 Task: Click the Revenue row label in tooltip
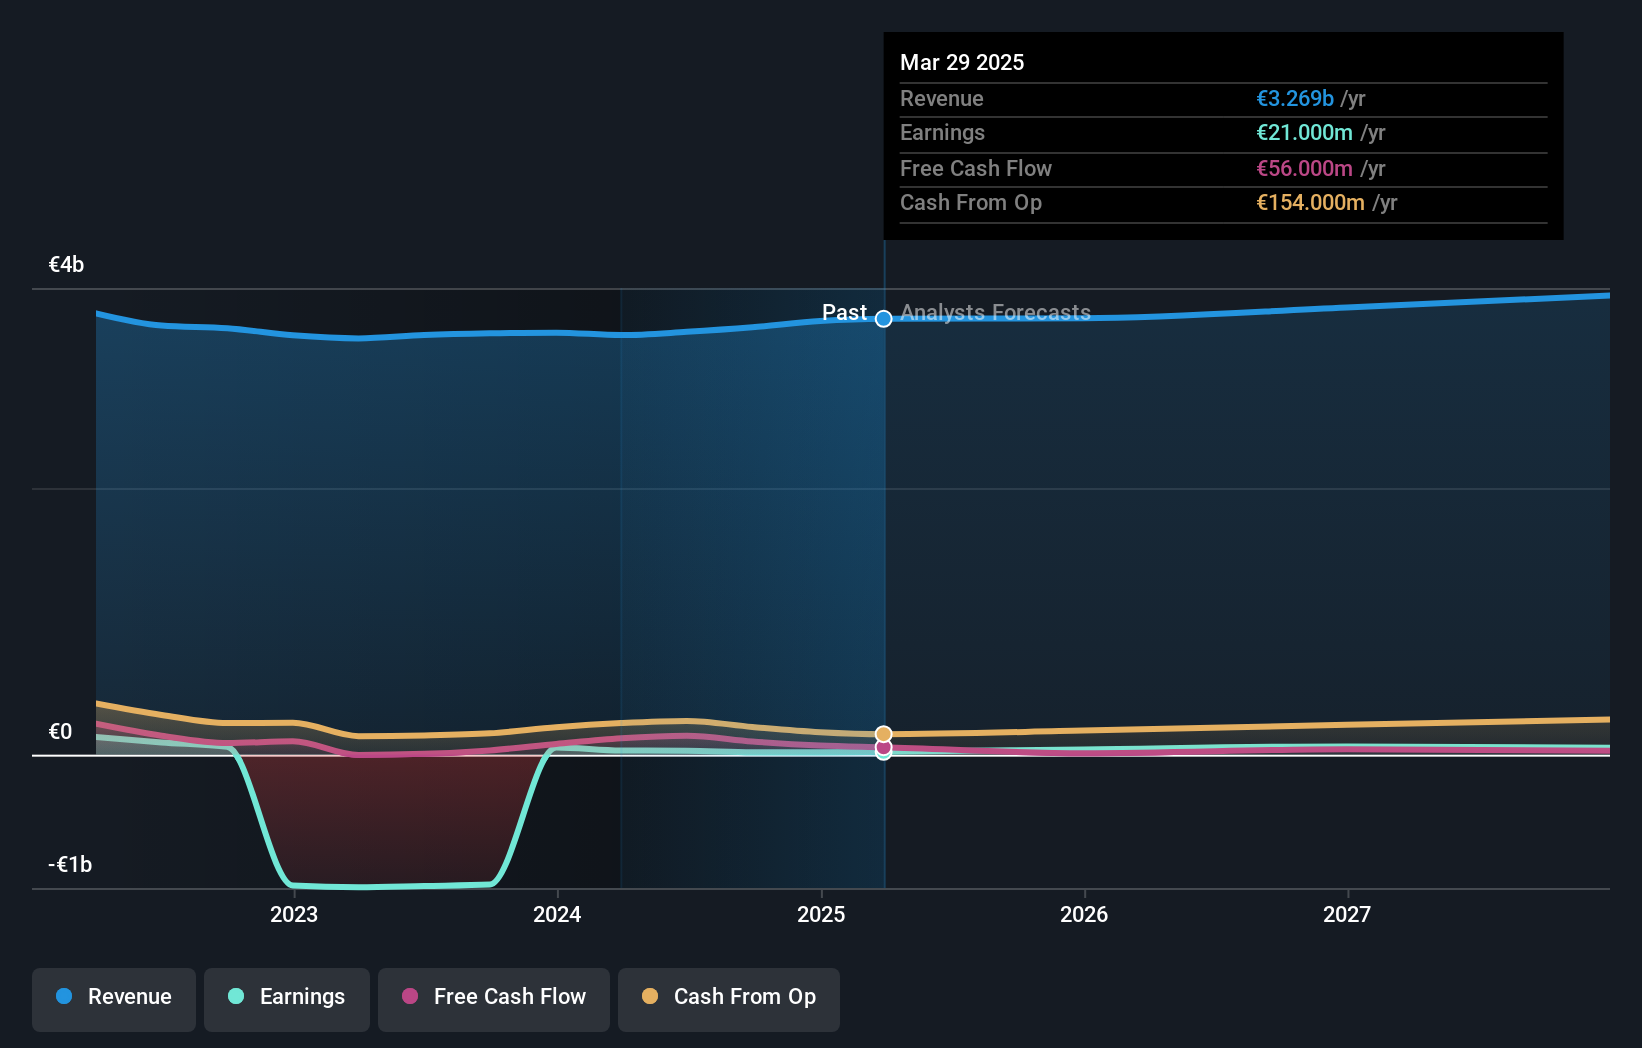(x=941, y=98)
